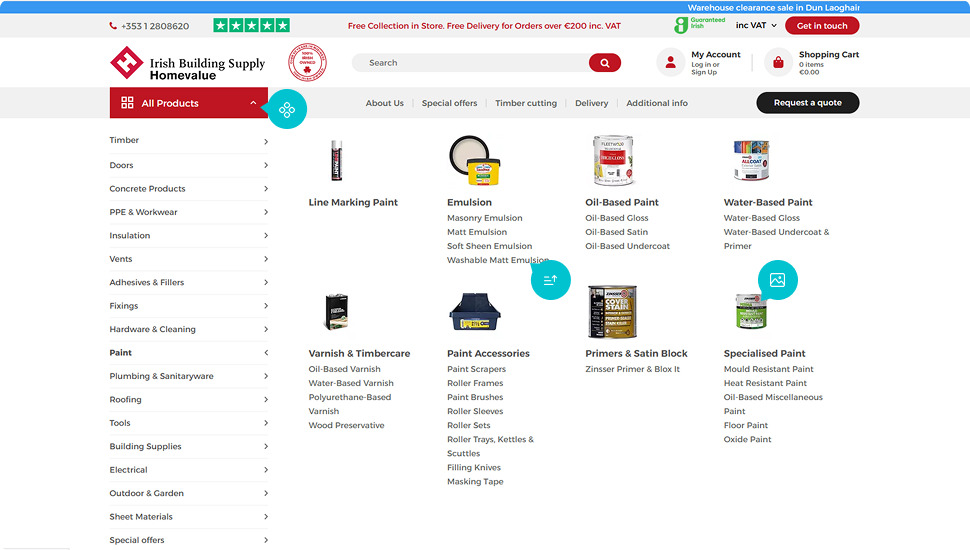The height and width of the screenshot is (550, 970).
Task: Open the Special offers nav item
Action: (x=449, y=103)
